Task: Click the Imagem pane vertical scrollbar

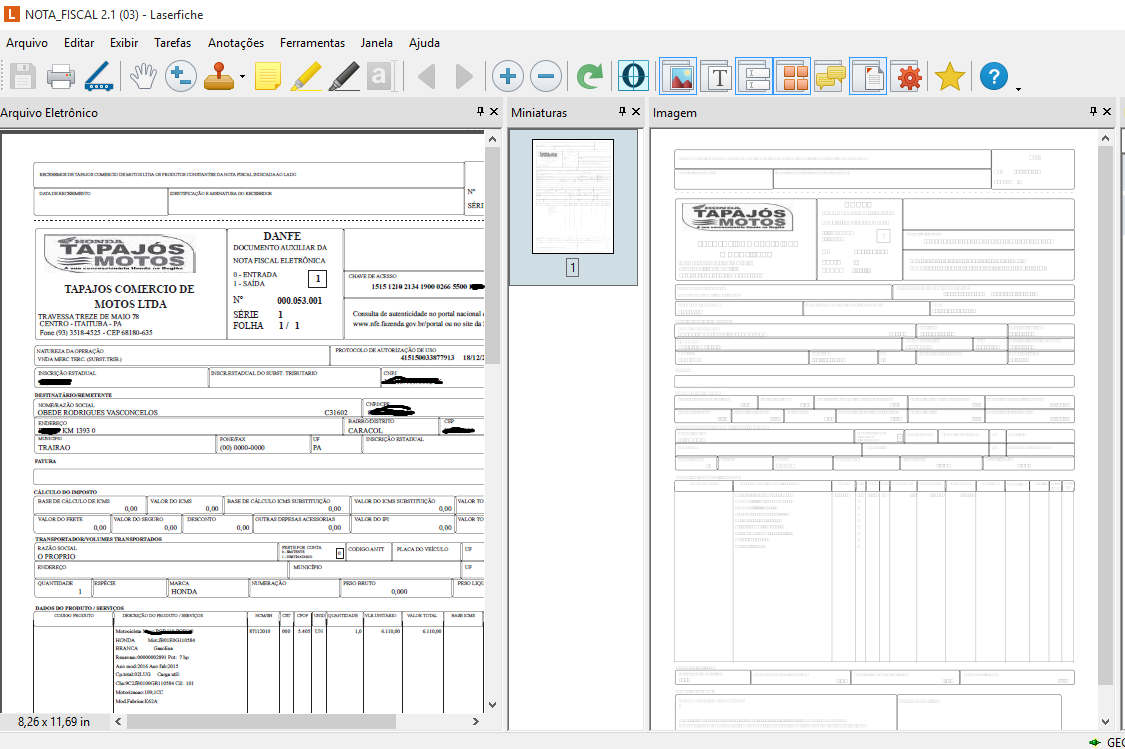Action: tap(1105, 414)
